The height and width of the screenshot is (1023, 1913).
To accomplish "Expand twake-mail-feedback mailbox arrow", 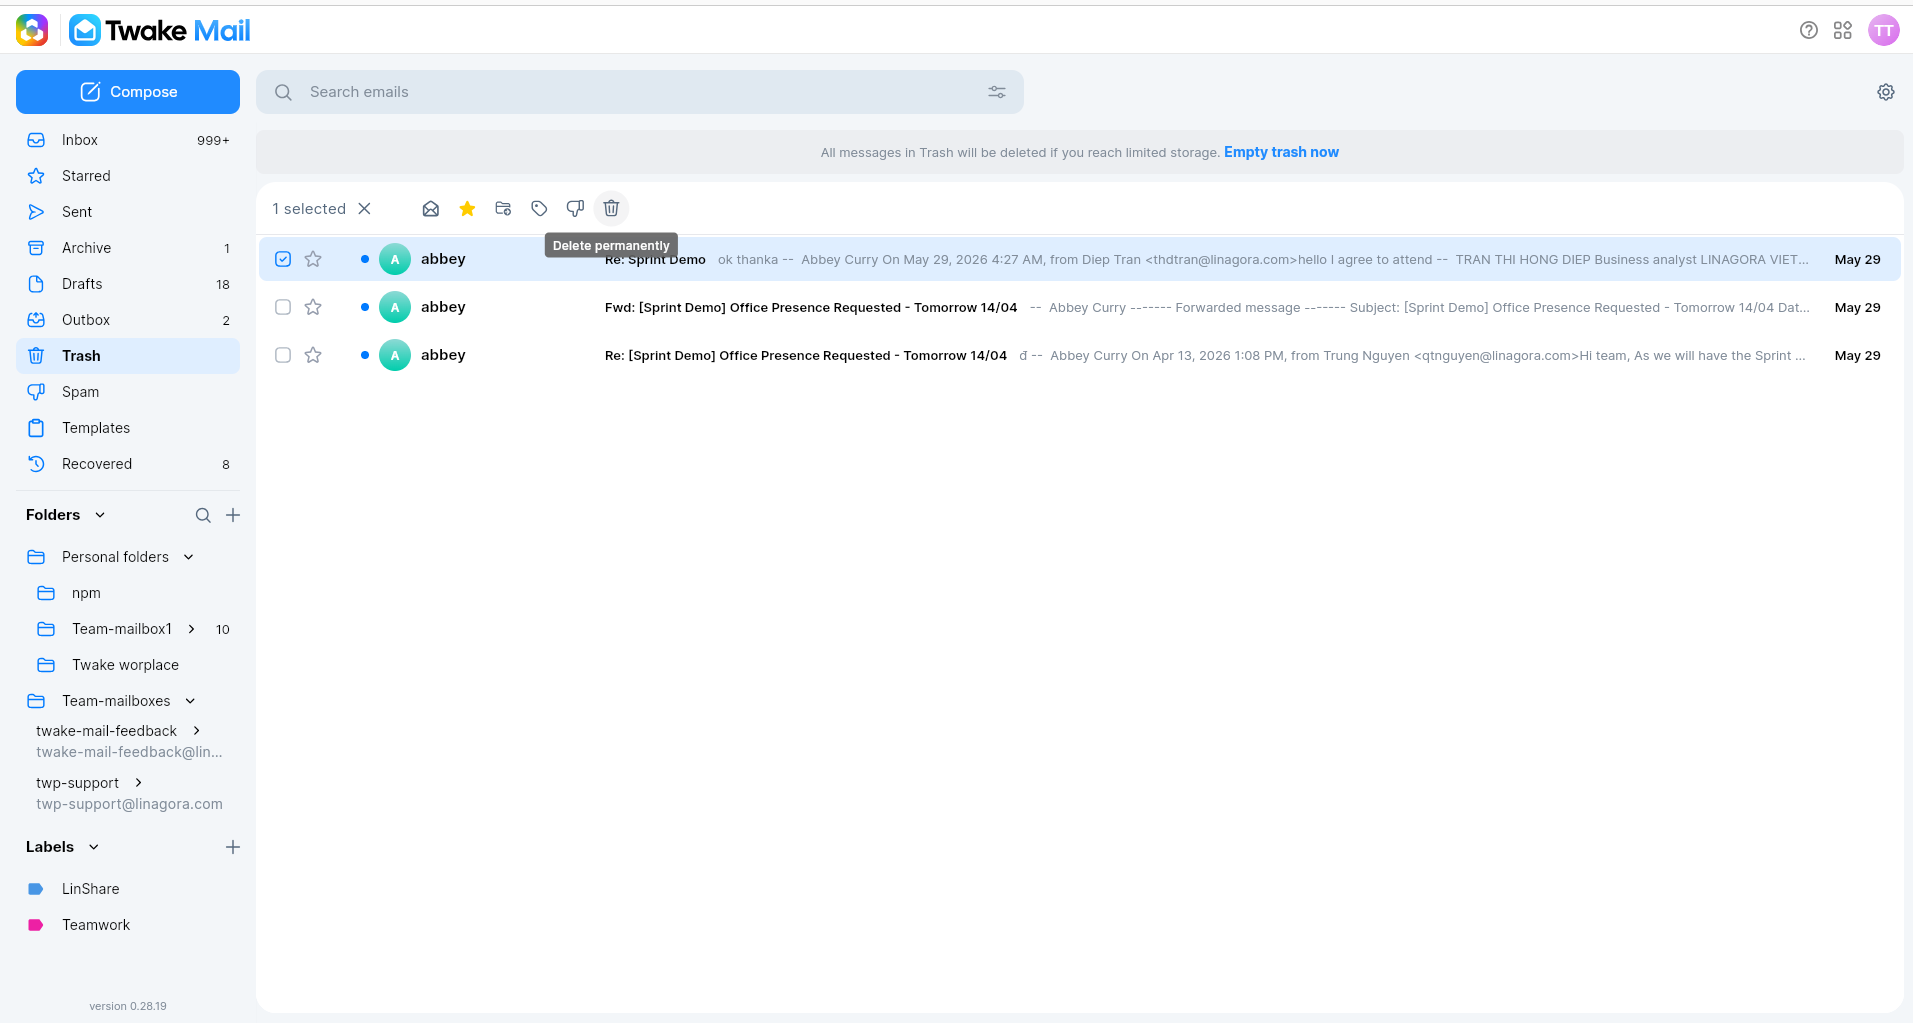I will (196, 731).
